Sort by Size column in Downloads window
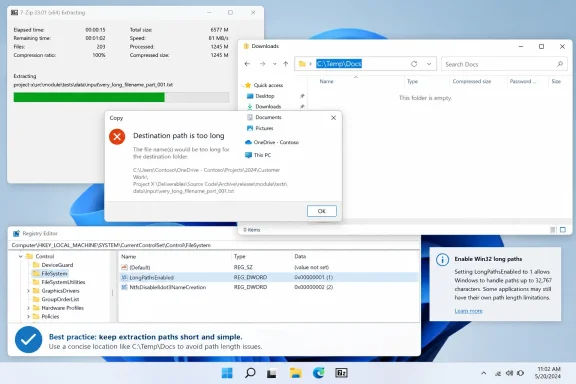The height and width of the screenshot is (384, 576). (556, 81)
